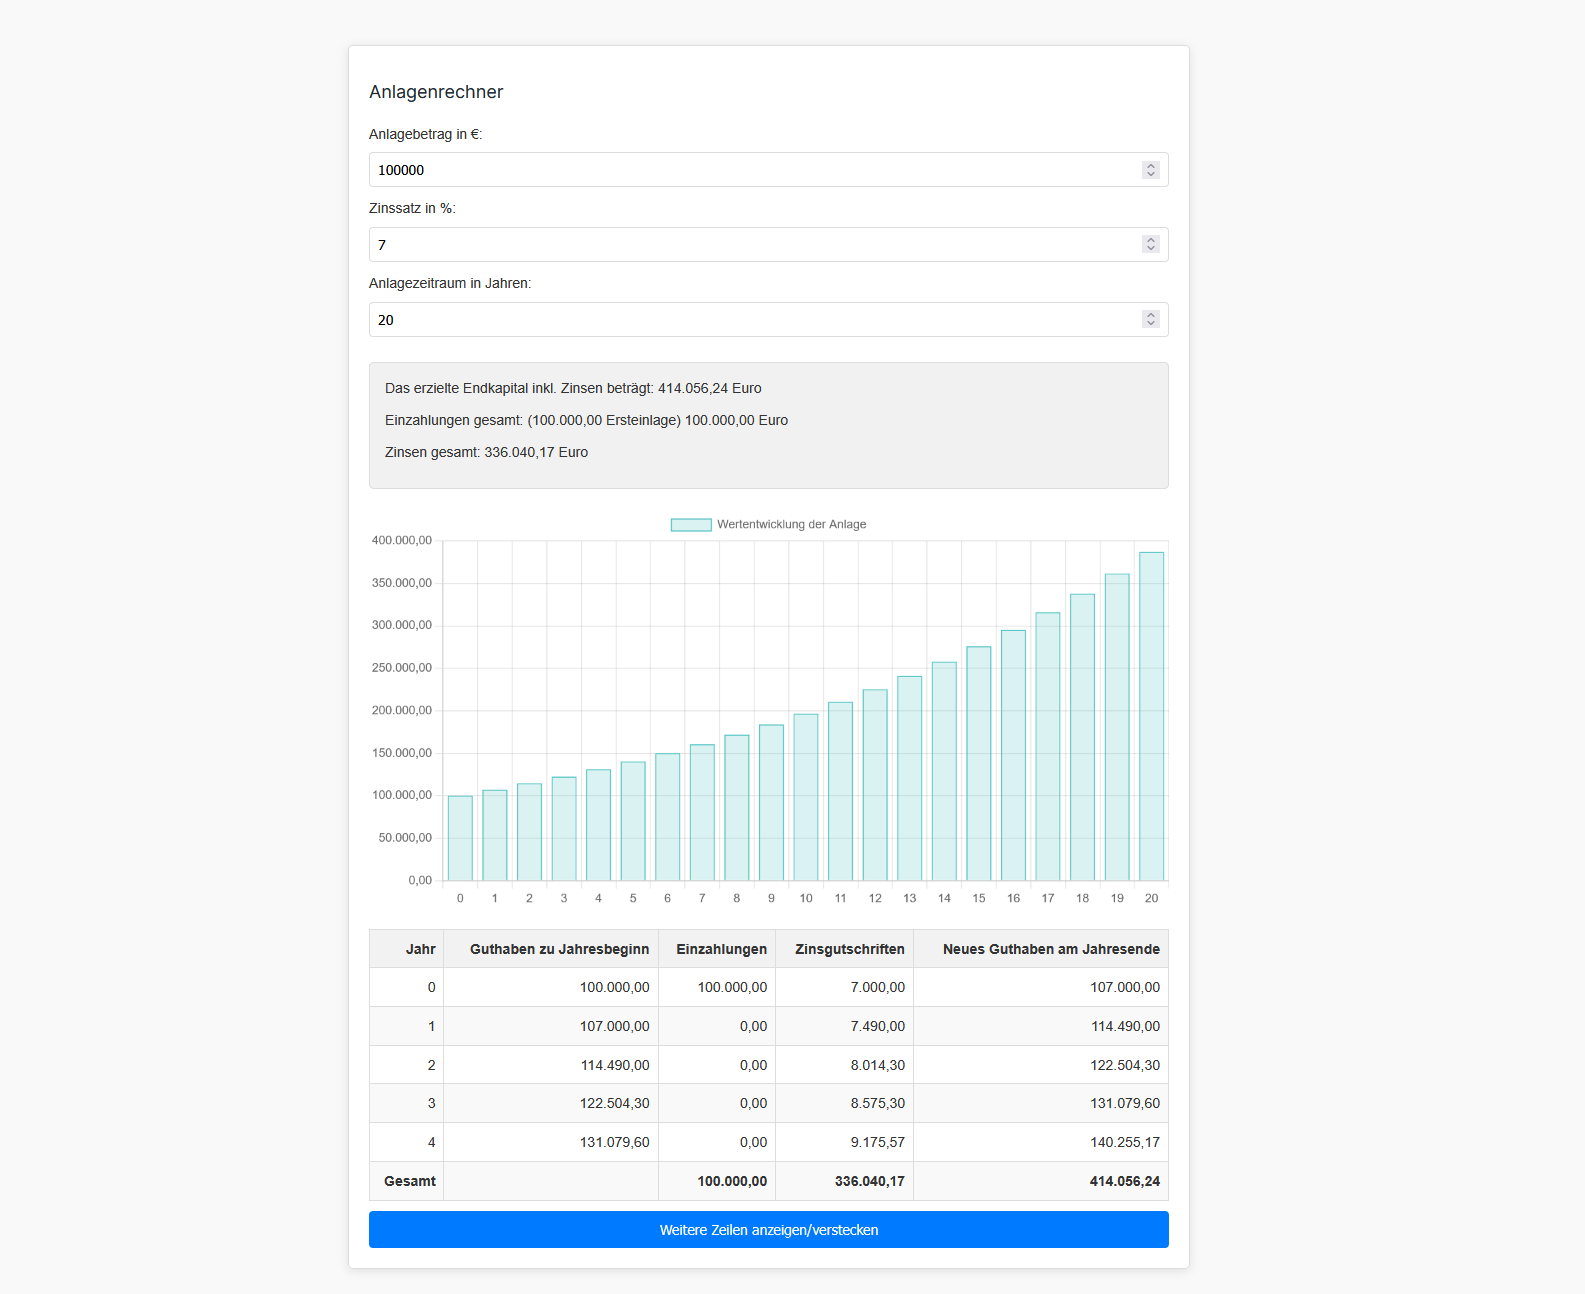This screenshot has width=1585, height=1294.
Task: Click the Endkapital result text line
Action: pyautogui.click(x=573, y=388)
